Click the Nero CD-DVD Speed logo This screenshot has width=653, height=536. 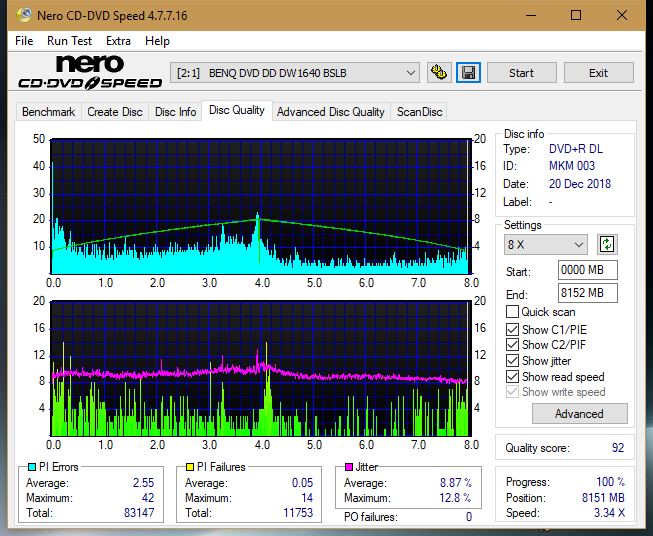pos(90,72)
